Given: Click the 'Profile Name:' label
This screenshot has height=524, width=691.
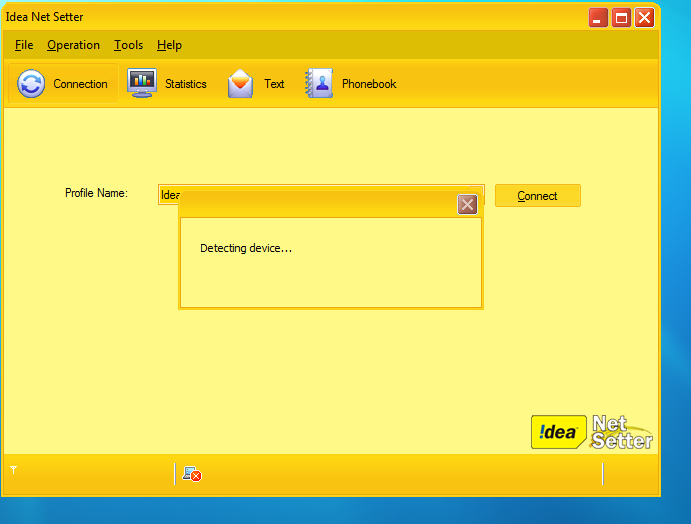Looking at the screenshot, I should pos(97,193).
